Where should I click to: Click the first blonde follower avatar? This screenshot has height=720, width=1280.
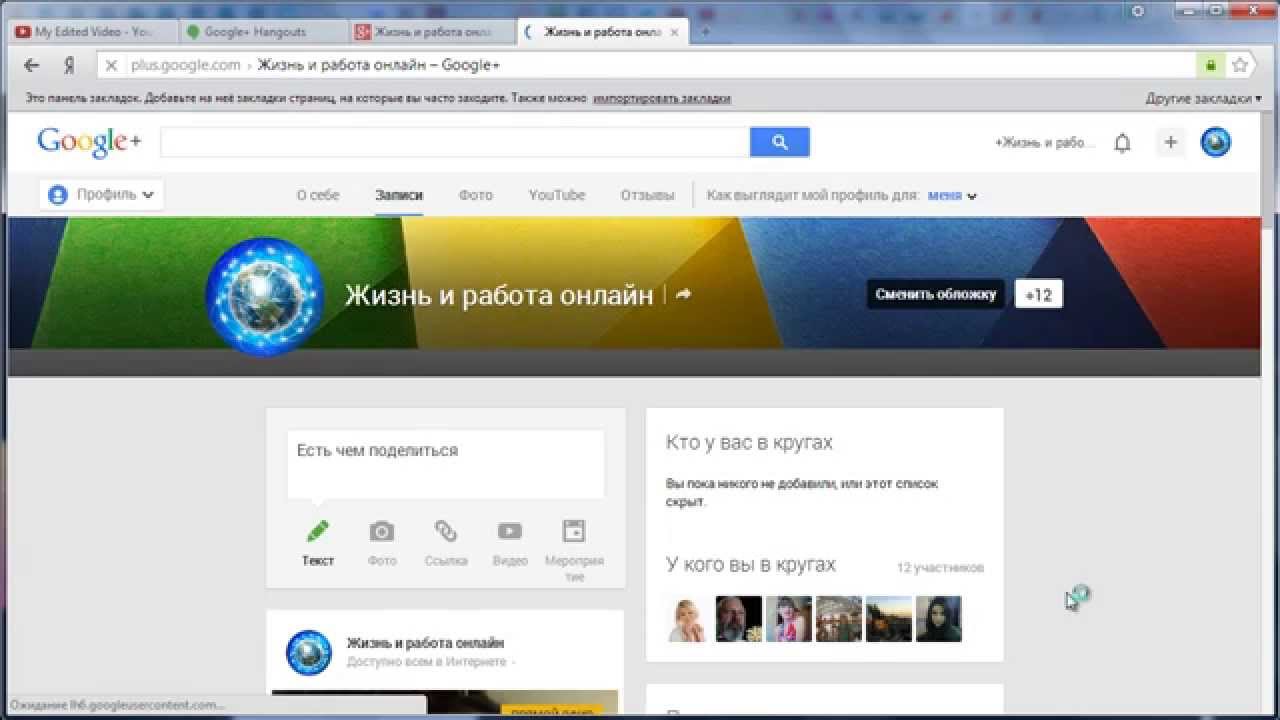coord(689,619)
